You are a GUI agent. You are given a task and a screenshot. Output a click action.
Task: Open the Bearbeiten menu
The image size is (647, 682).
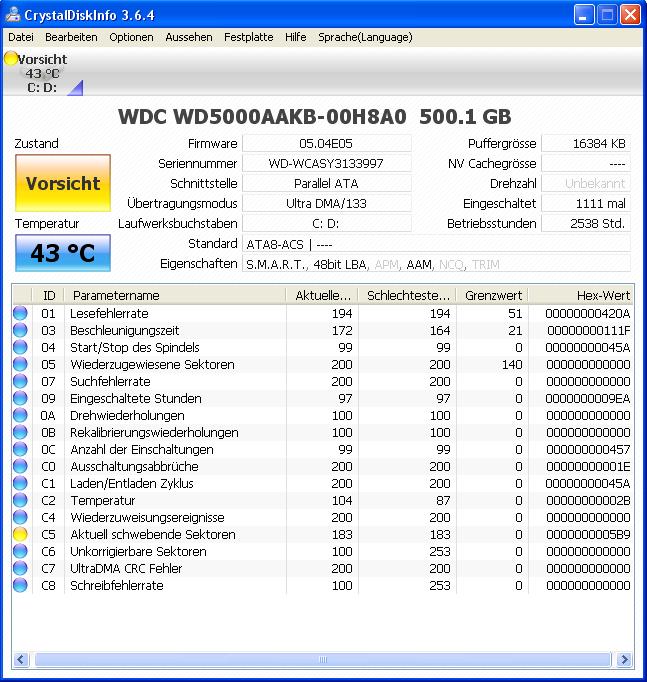pos(71,37)
